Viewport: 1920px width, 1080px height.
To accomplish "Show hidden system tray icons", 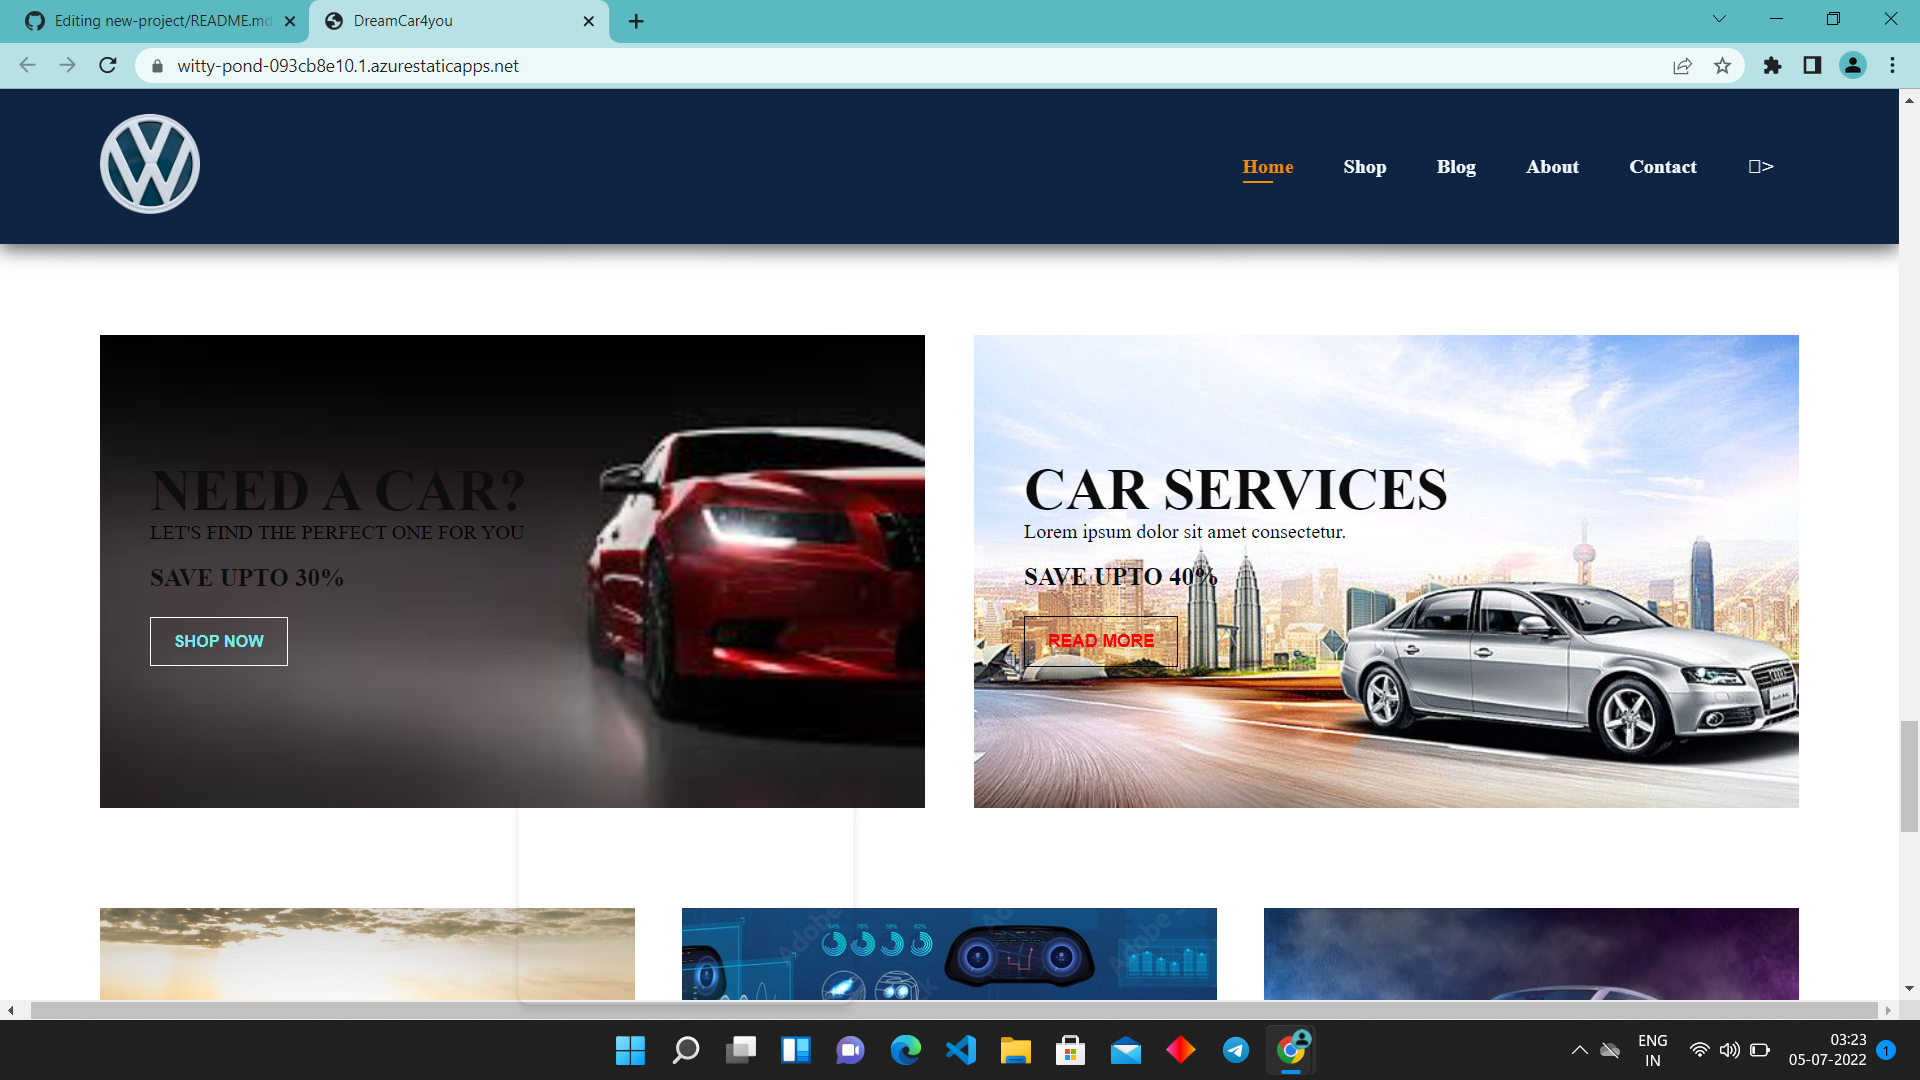I will coord(1579,1050).
